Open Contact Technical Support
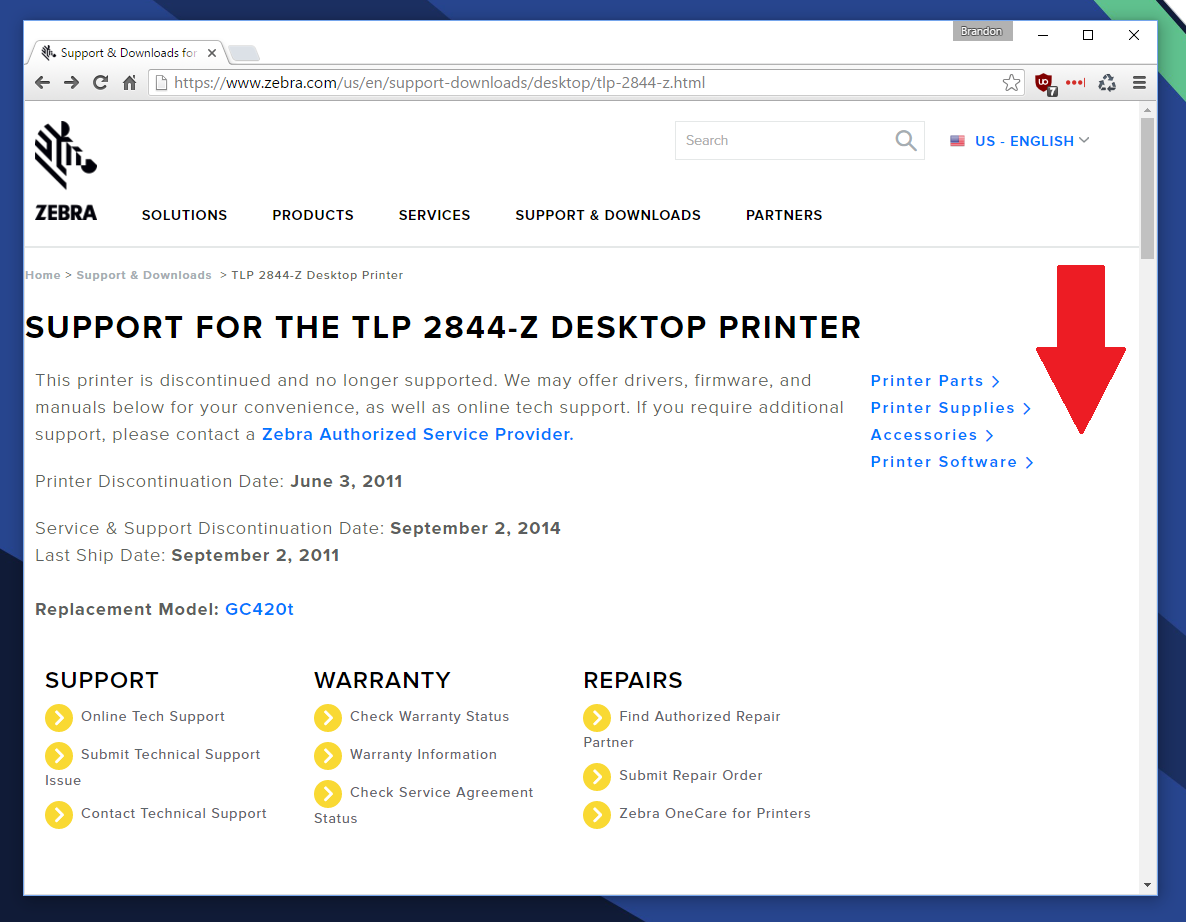1186x922 pixels. 174,813
